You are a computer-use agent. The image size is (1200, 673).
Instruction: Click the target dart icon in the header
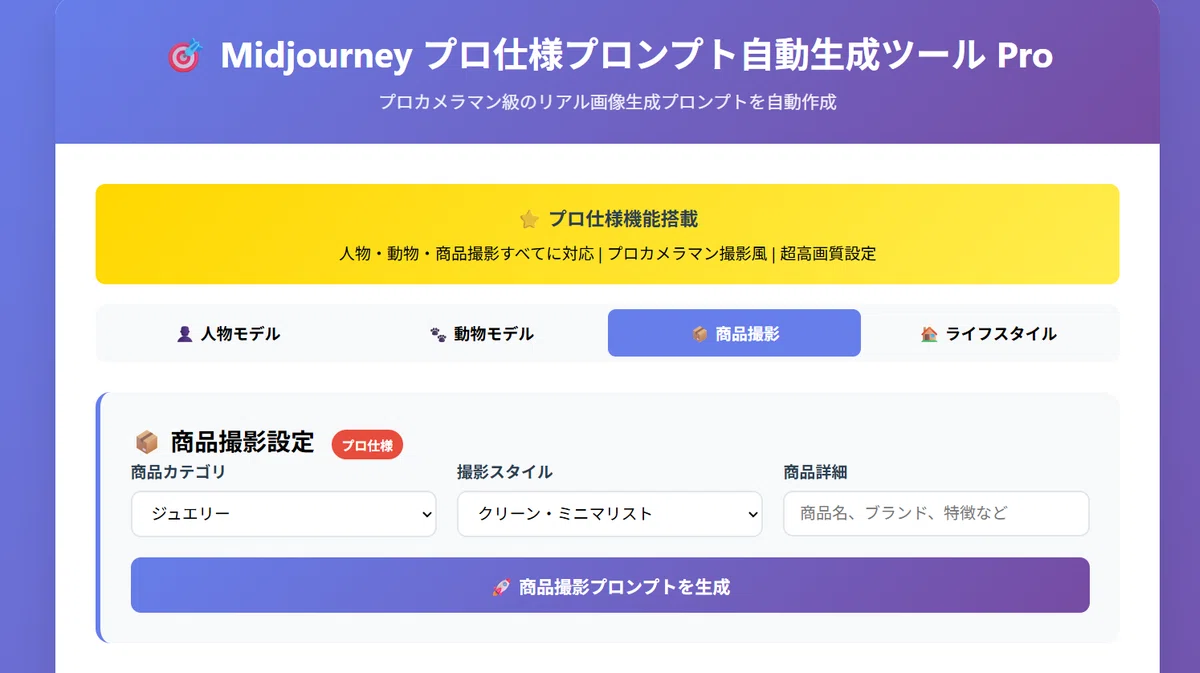coord(184,55)
